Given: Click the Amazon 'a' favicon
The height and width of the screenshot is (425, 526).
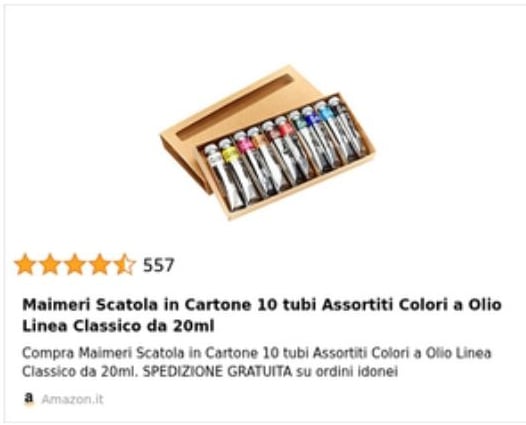Looking at the screenshot, I should click(30, 399).
